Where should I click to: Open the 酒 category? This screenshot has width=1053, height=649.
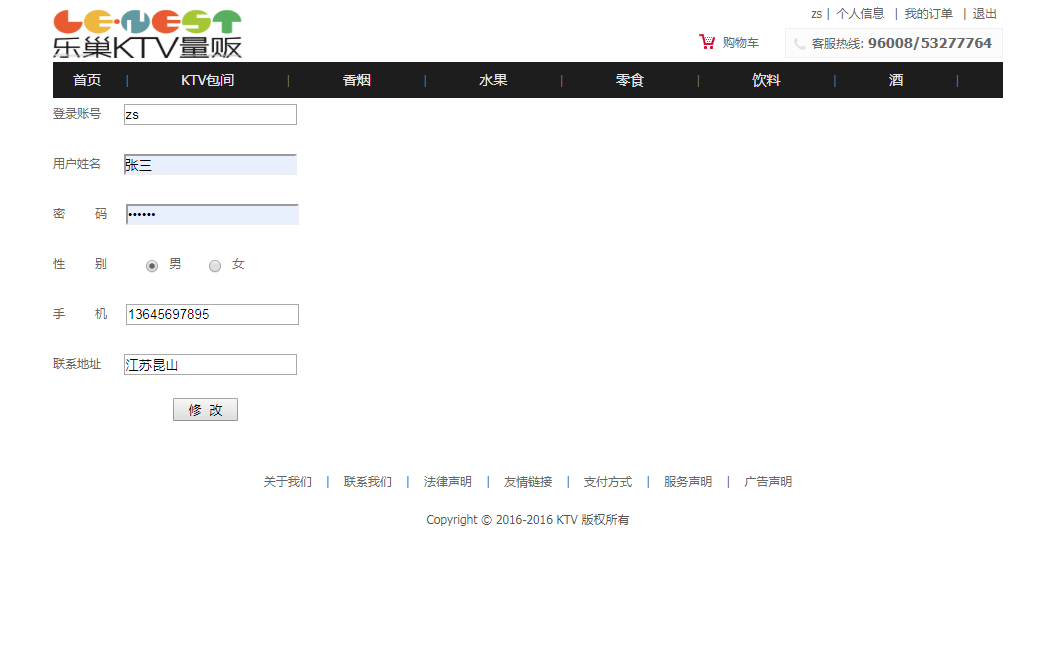coord(896,80)
